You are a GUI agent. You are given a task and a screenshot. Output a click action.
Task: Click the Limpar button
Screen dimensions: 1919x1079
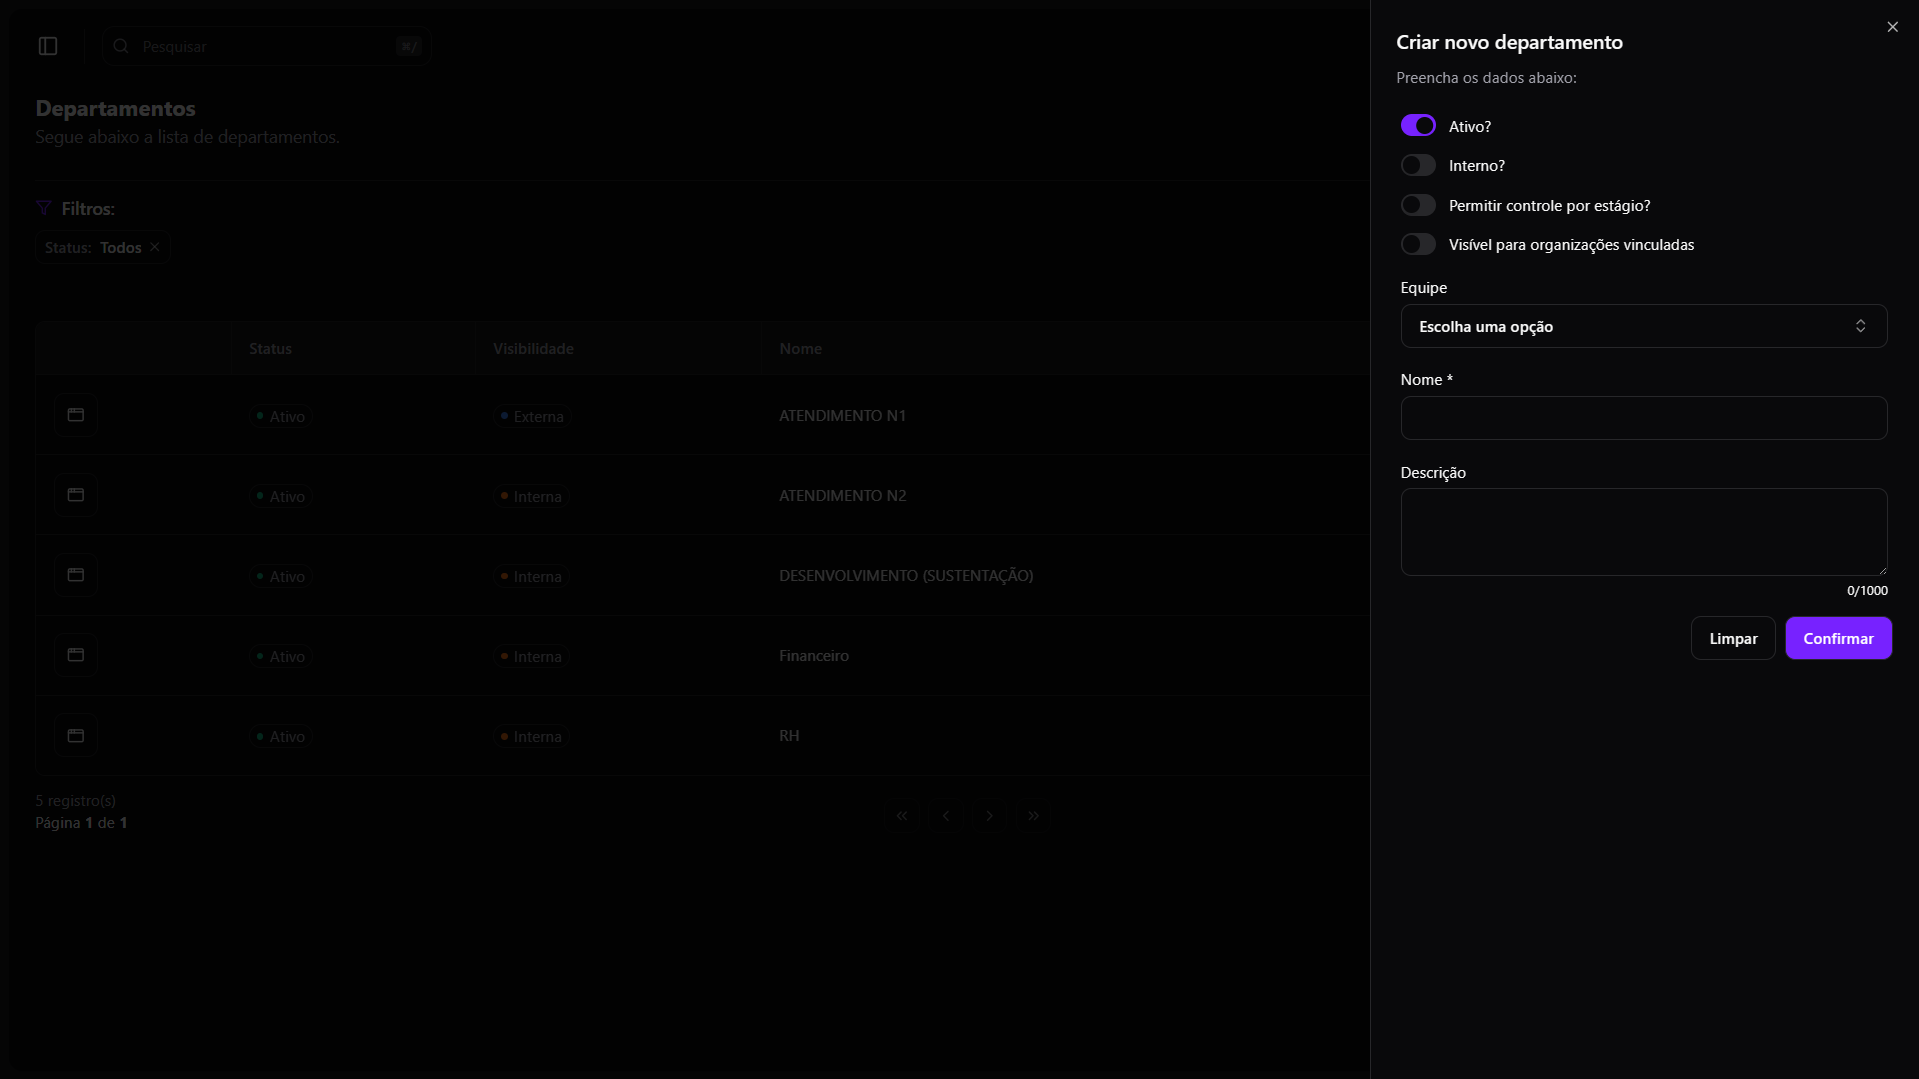coord(1733,638)
